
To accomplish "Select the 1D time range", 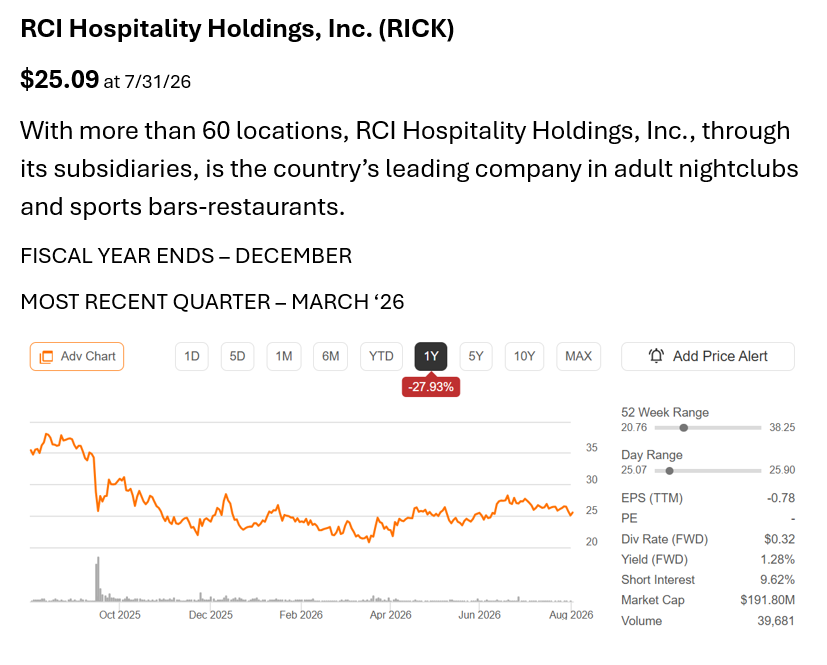I will point(191,356).
